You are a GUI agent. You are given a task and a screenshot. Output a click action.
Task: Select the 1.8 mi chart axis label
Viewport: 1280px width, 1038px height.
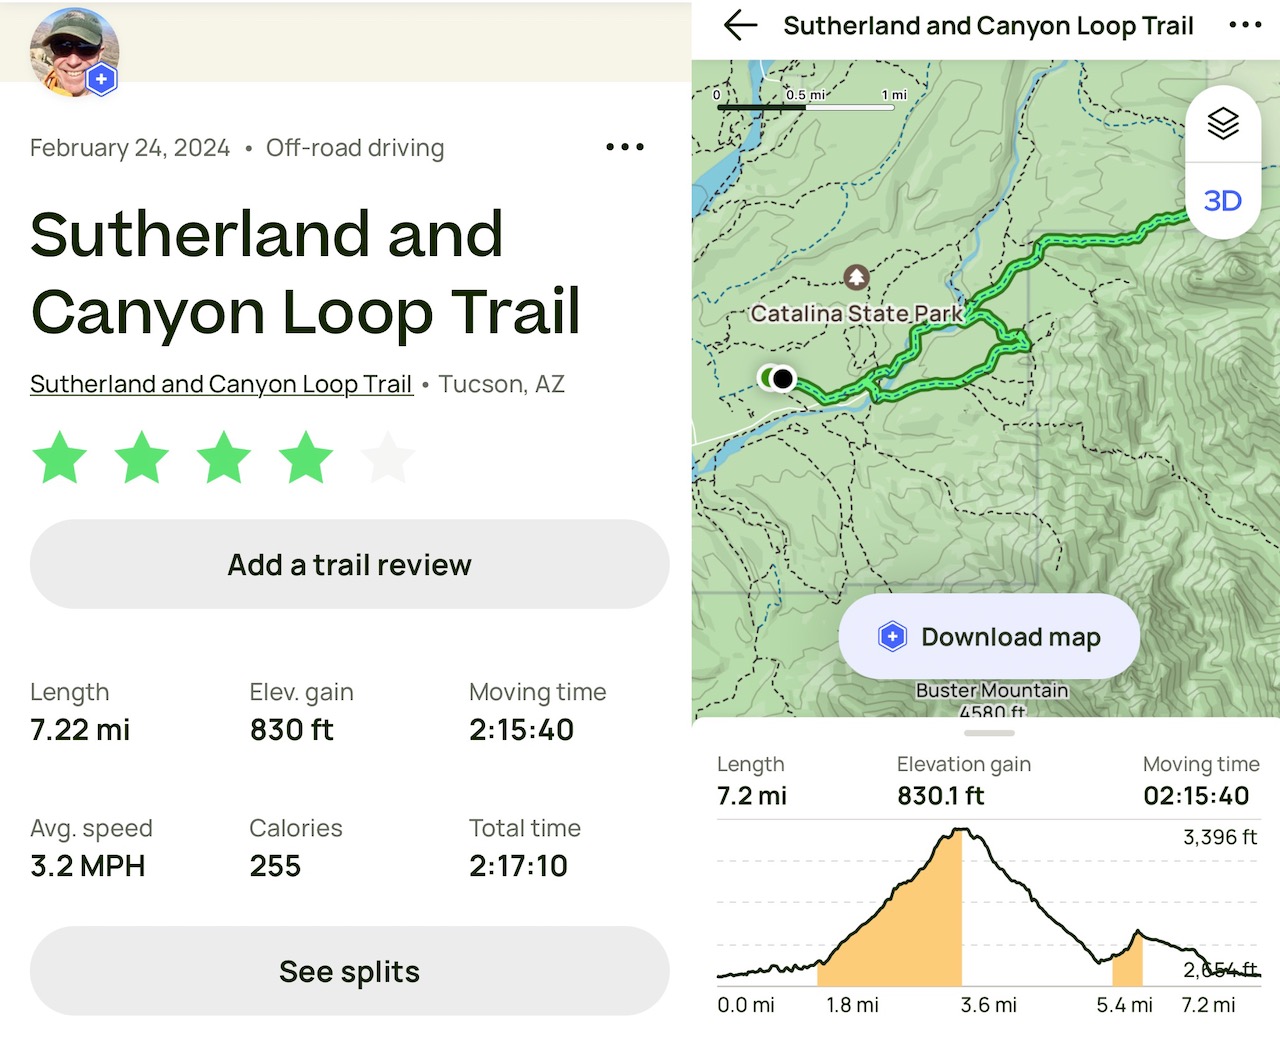pos(852,1005)
